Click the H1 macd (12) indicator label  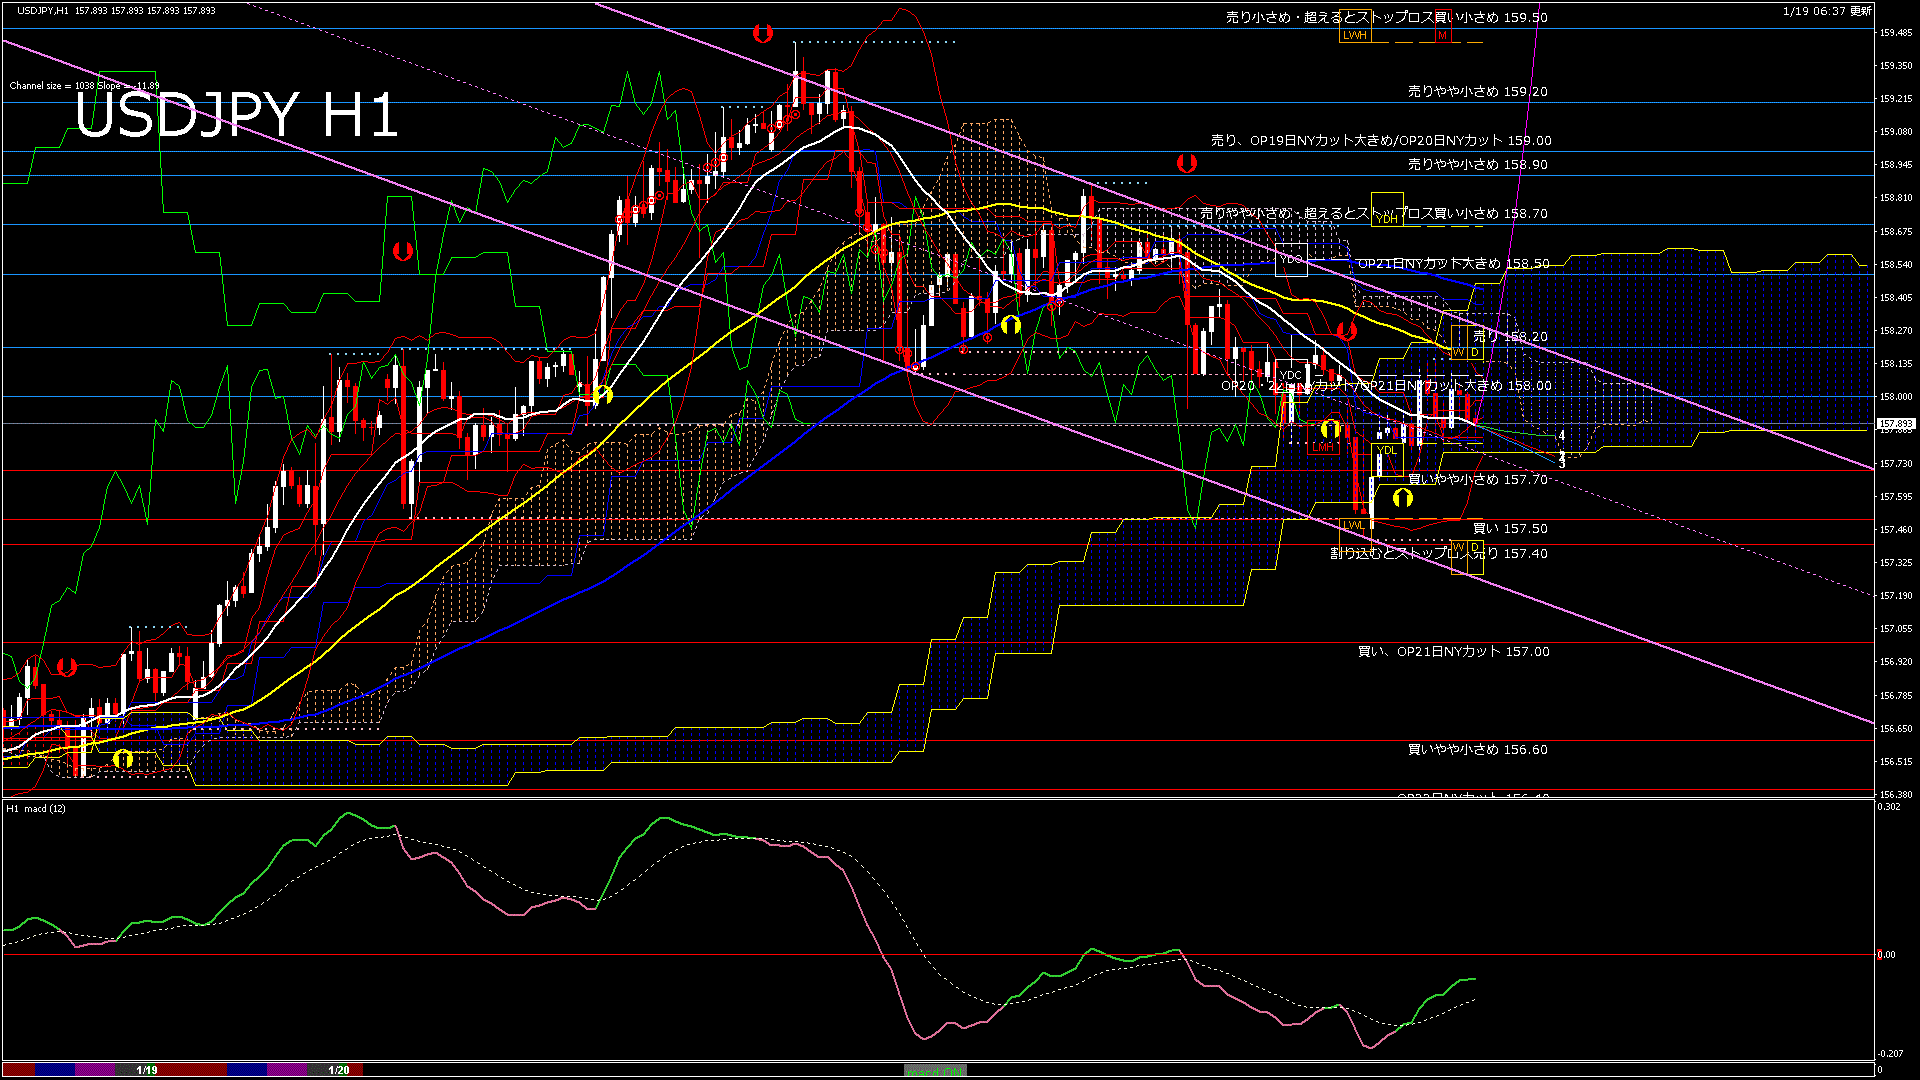[36, 808]
